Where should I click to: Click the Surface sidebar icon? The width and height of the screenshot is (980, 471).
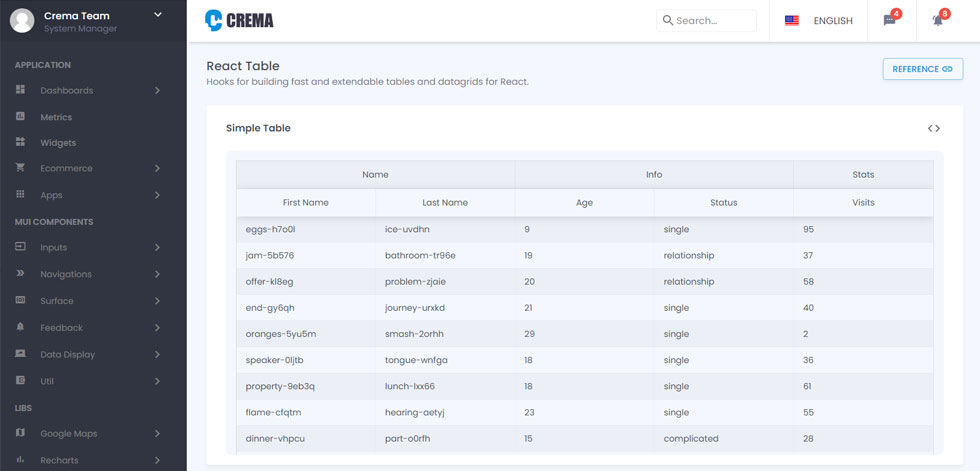point(21,300)
